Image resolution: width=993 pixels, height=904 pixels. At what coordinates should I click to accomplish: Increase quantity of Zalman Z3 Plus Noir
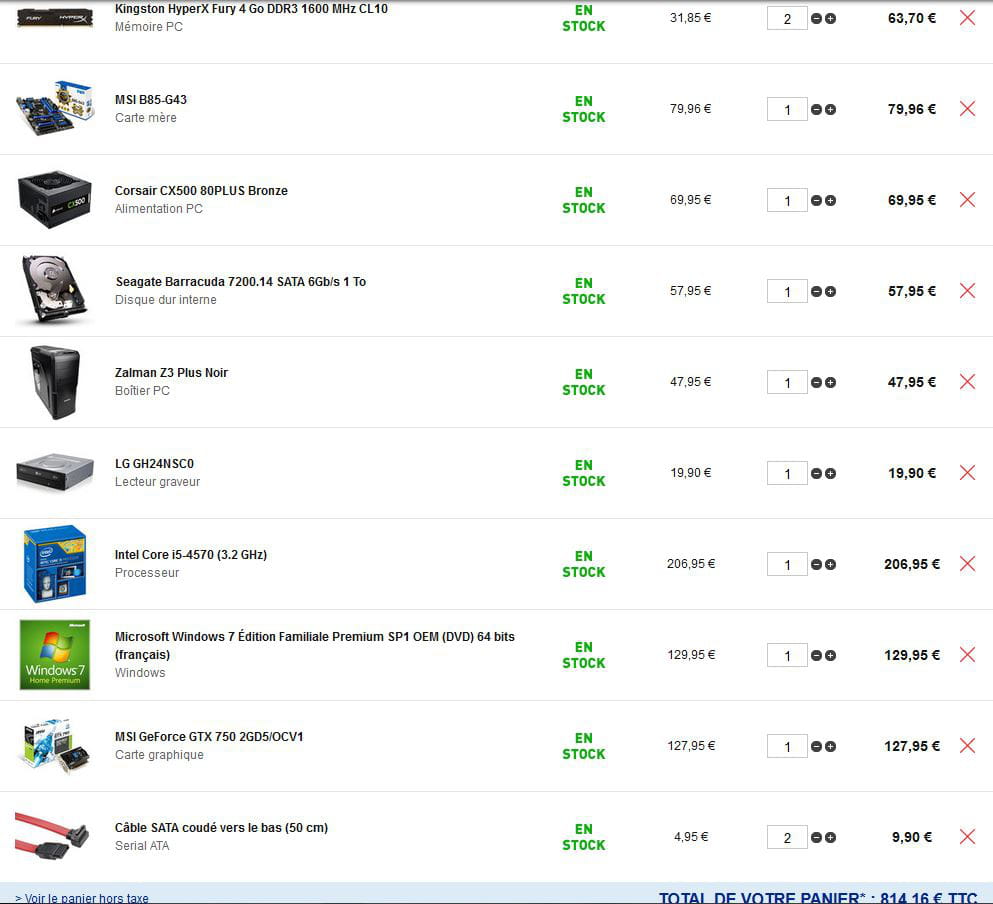[830, 383]
